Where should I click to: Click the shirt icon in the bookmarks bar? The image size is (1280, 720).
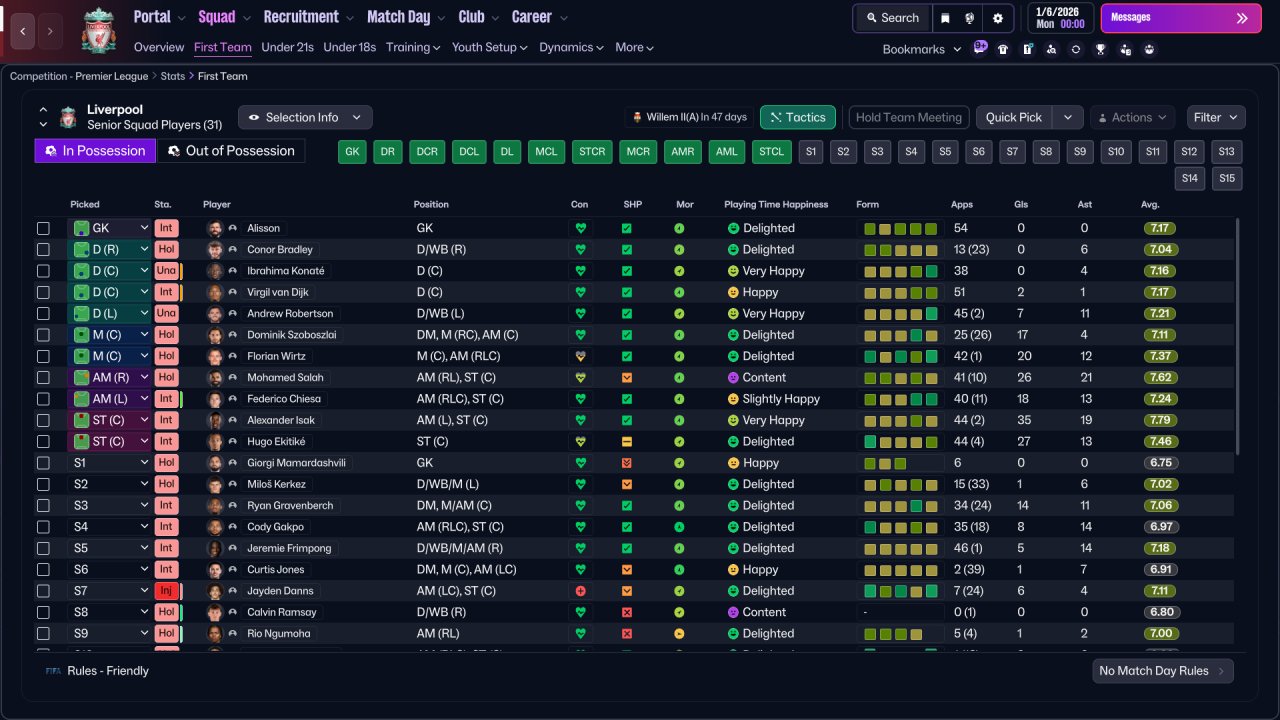tap(1003, 49)
